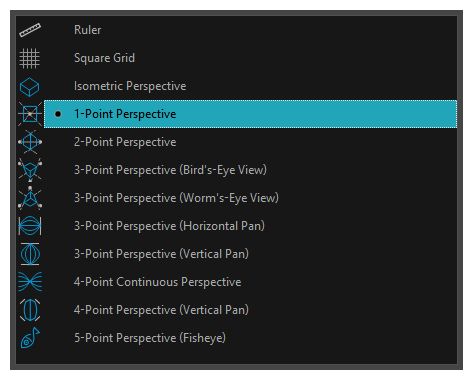Click the Fisheye perspective icon
Viewport: 473px width, 380px height.
pyautogui.click(x=30, y=338)
